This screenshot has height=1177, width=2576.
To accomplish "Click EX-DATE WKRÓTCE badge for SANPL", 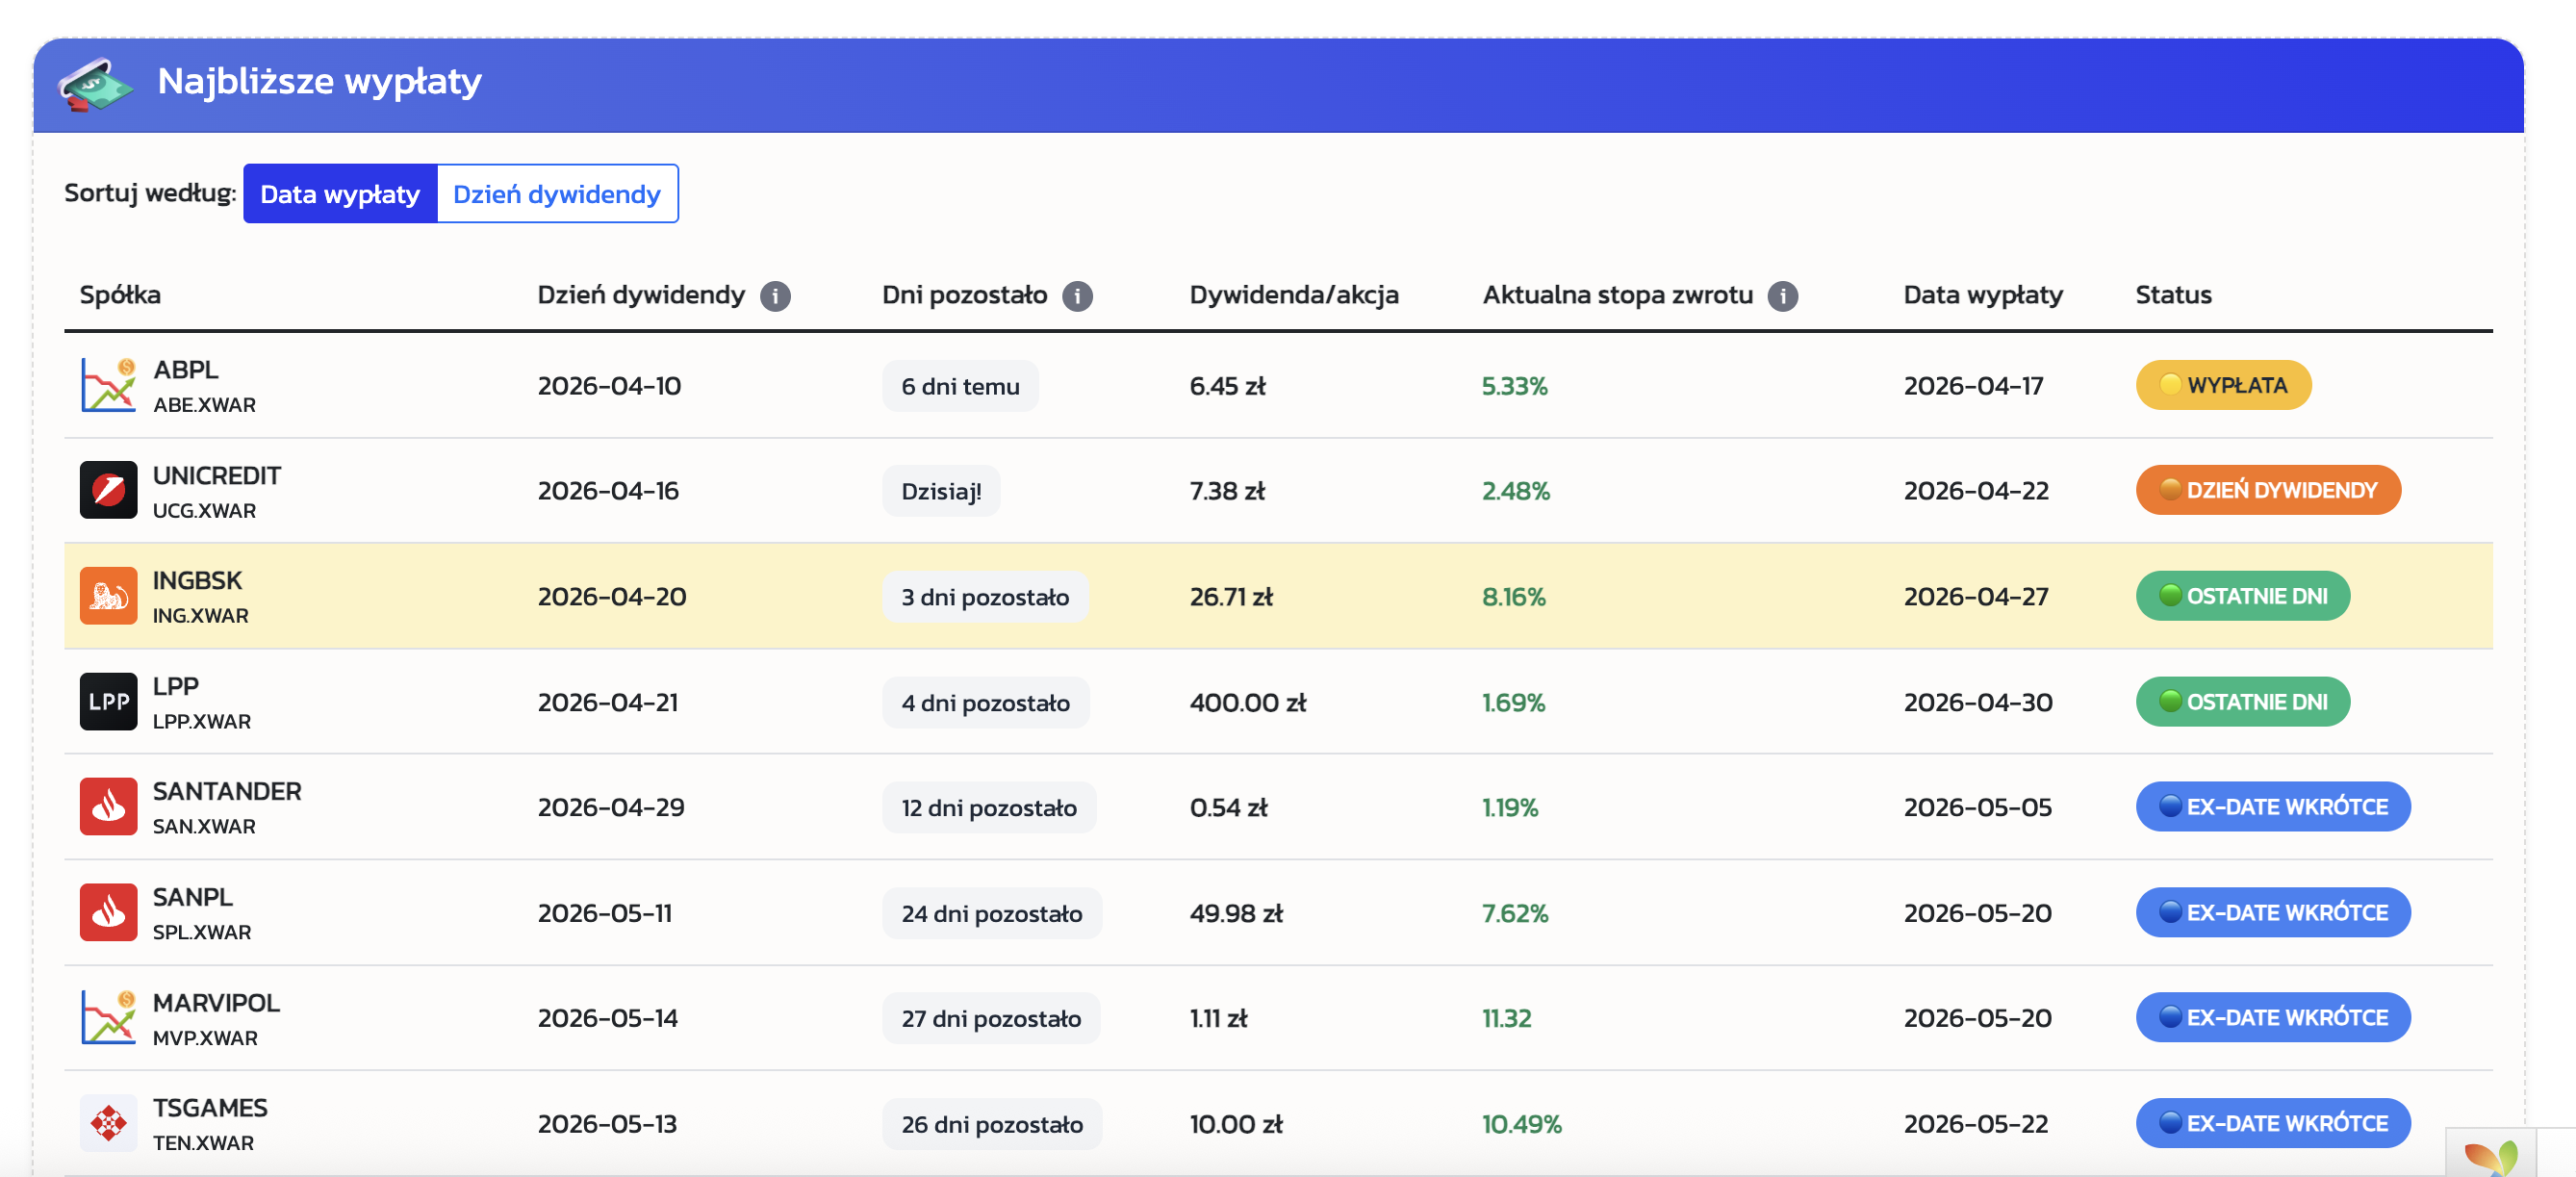I will tap(2272, 912).
